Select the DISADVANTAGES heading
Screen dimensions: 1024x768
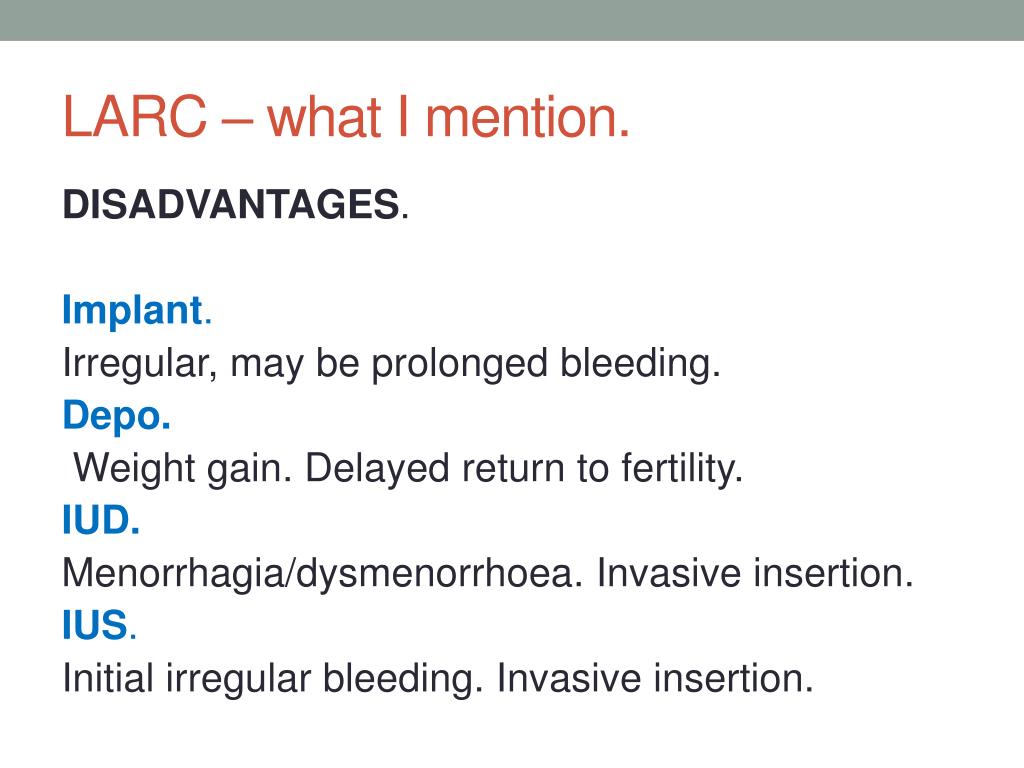[x=235, y=204]
